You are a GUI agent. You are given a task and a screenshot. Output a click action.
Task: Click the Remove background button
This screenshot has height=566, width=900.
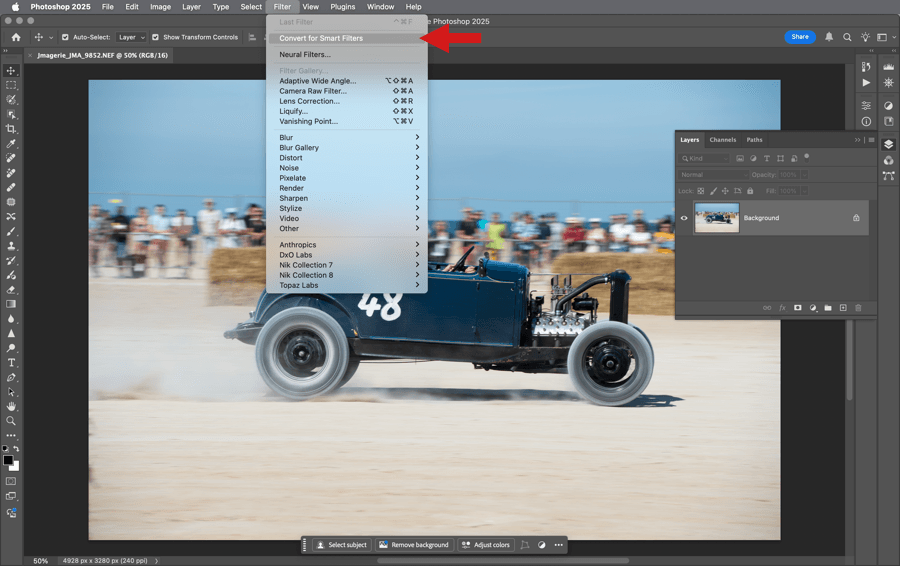pyautogui.click(x=413, y=545)
